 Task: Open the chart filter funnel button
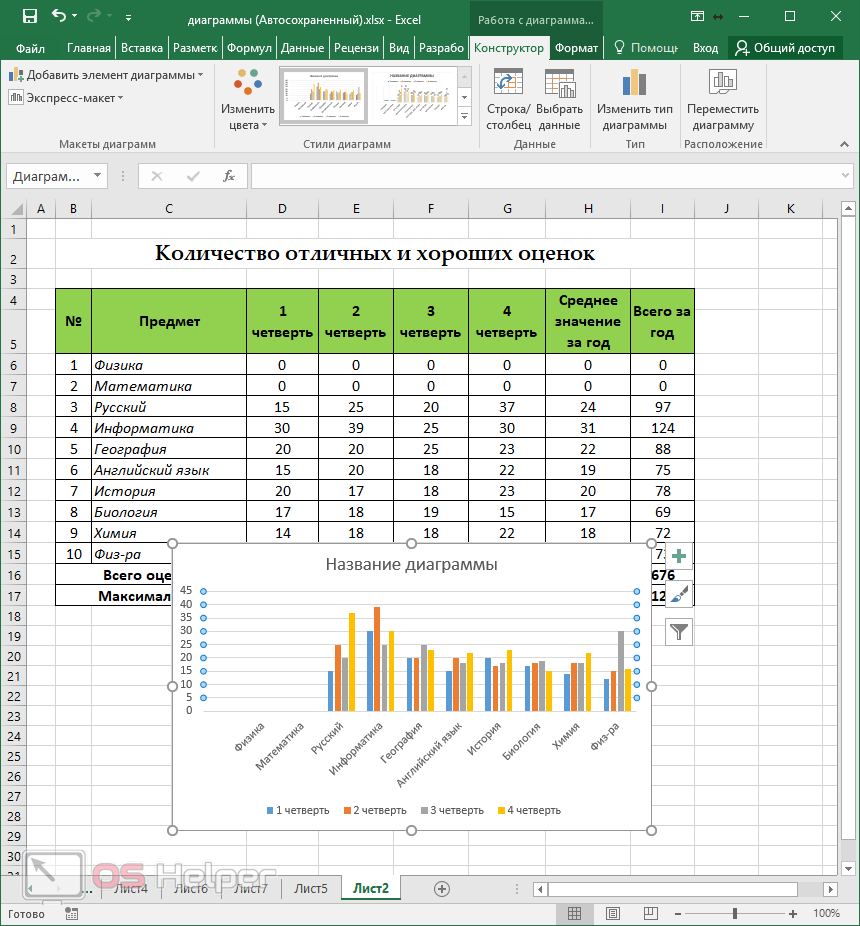click(x=679, y=631)
